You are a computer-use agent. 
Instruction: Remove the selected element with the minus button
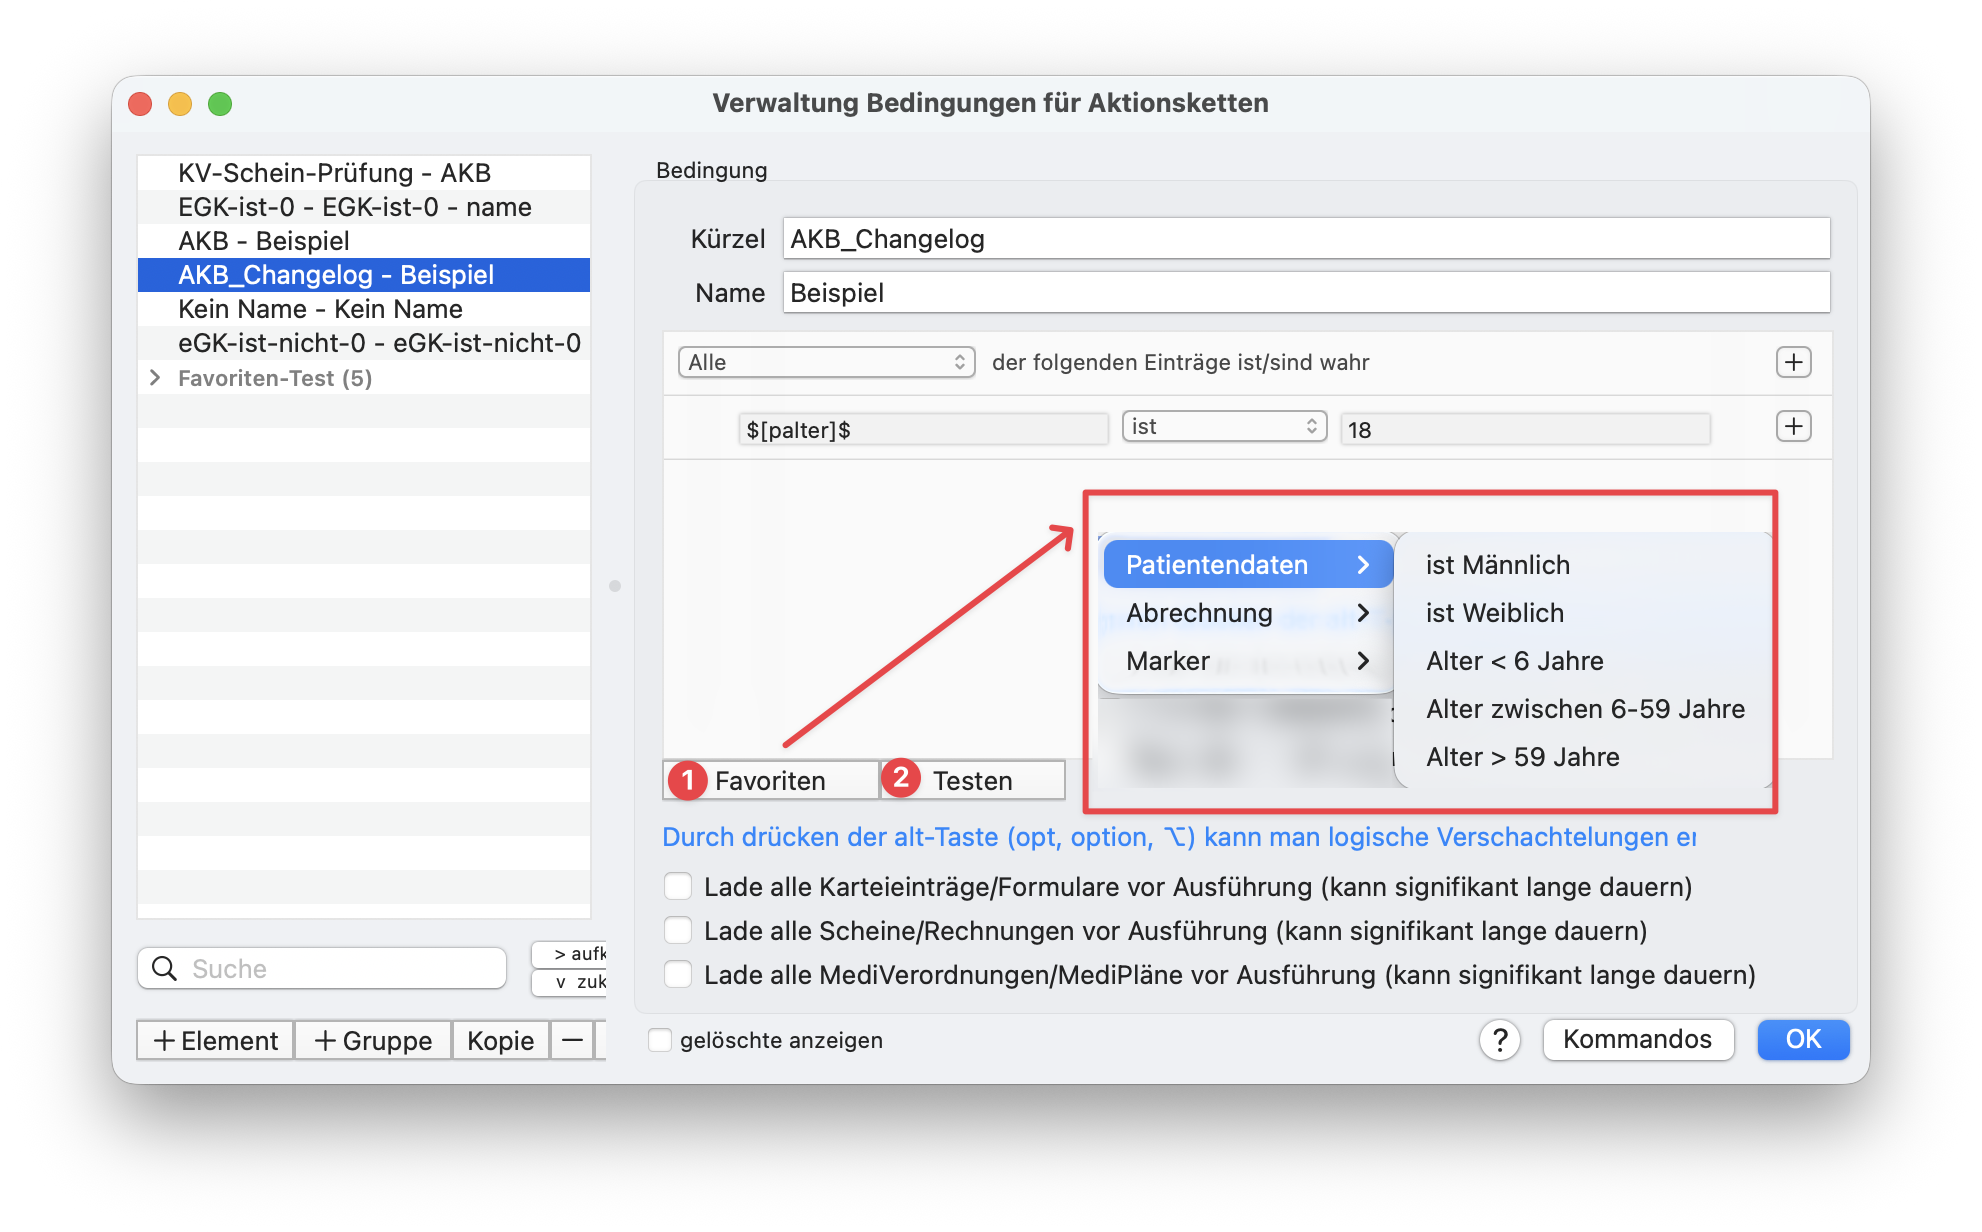point(573,1040)
